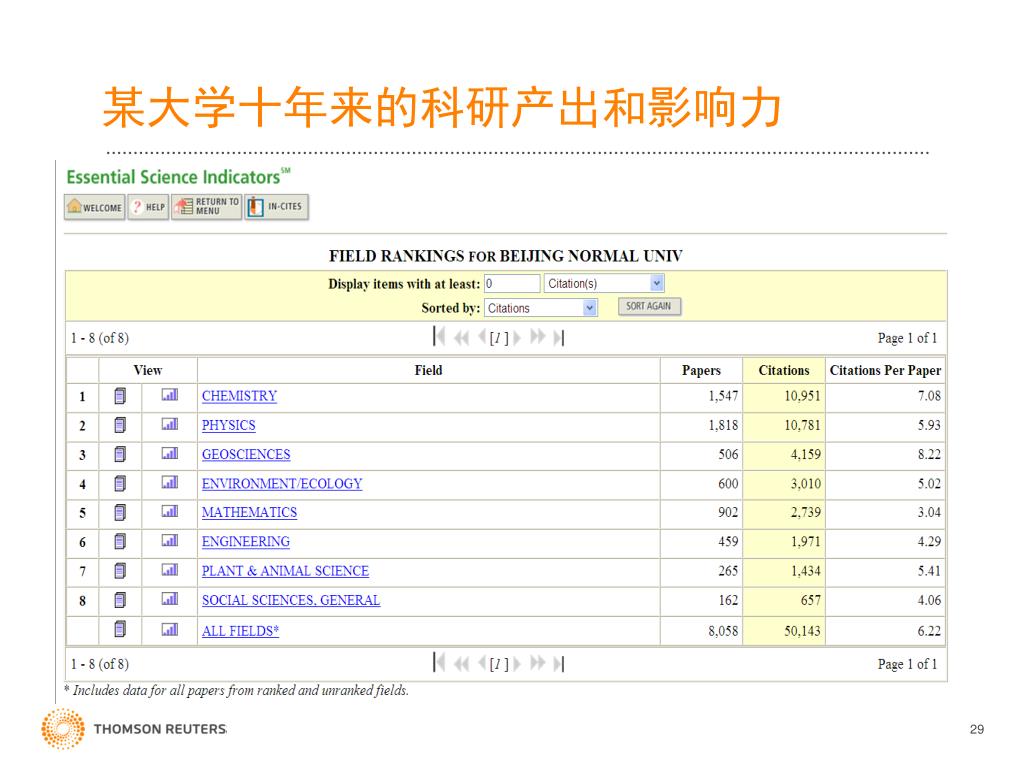Viewport: 1024px width, 768px height.
Task: Select the 10,951 citations cell
Action: coord(784,396)
